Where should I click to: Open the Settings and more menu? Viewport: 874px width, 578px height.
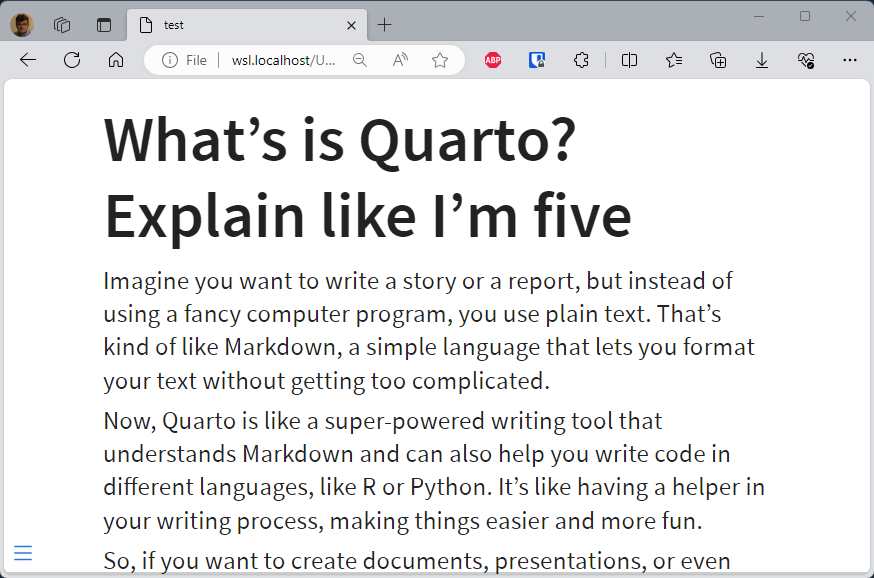point(850,60)
